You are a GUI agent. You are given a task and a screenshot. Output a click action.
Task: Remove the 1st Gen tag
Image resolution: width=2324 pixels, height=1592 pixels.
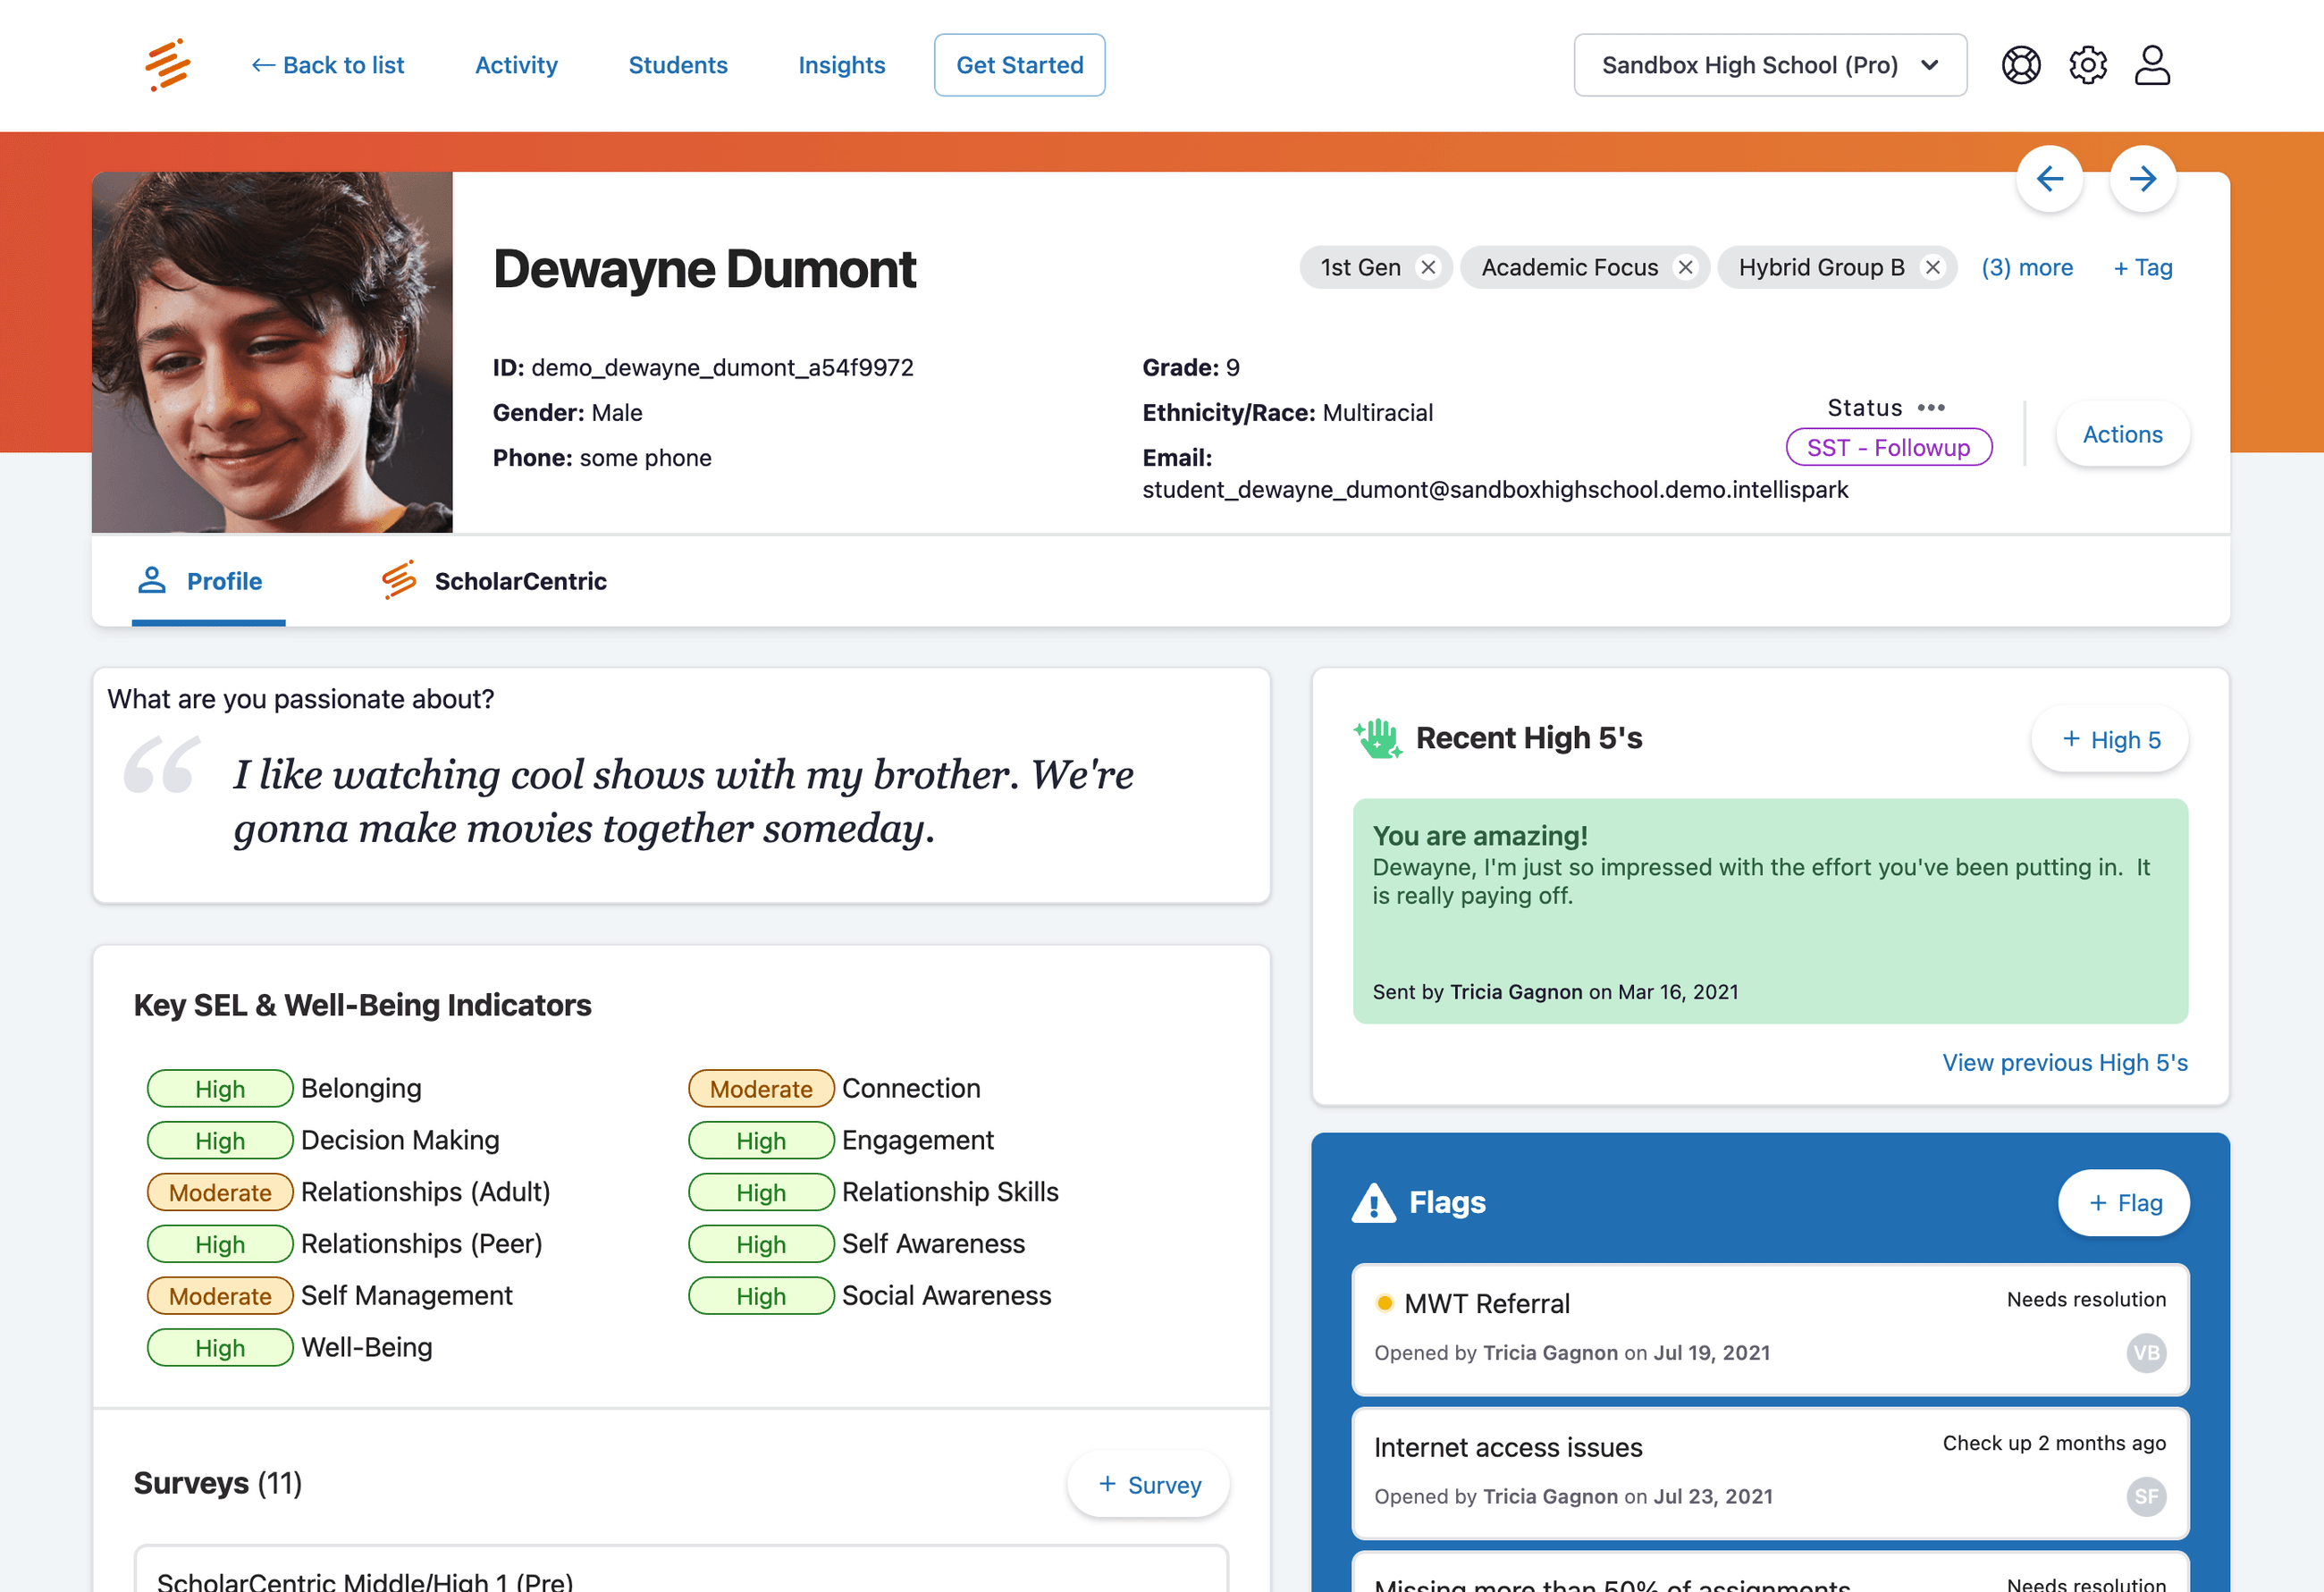pyautogui.click(x=1428, y=268)
